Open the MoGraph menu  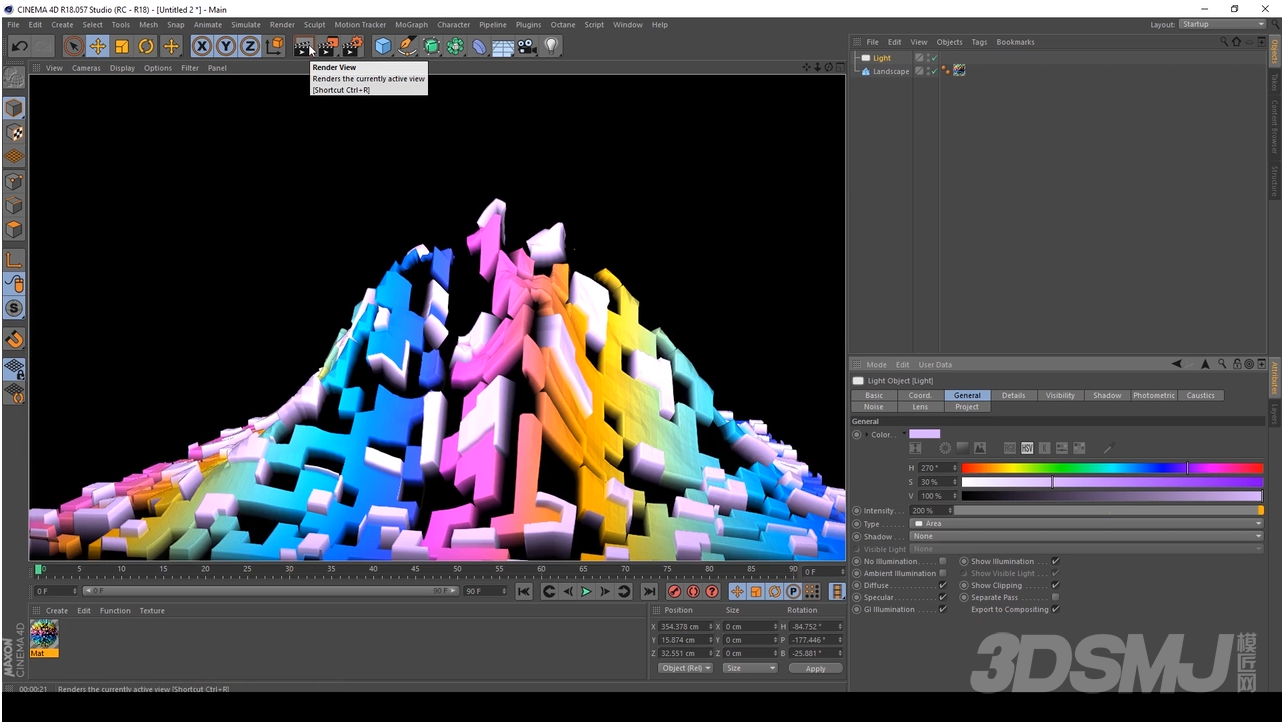(x=411, y=24)
